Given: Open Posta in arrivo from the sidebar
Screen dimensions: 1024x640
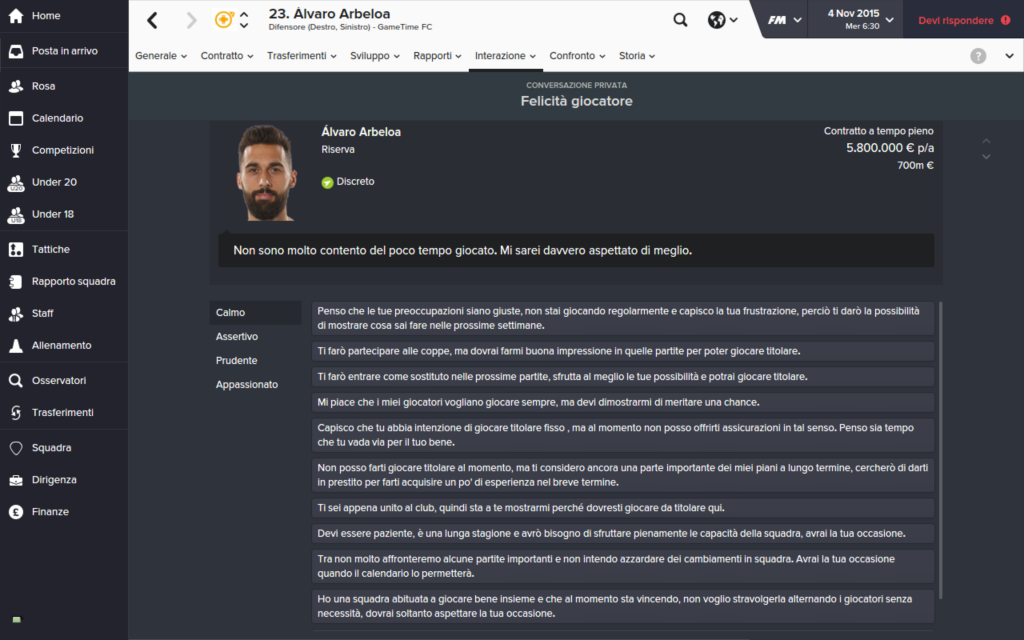Looking at the screenshot, I should coord(64,52).
